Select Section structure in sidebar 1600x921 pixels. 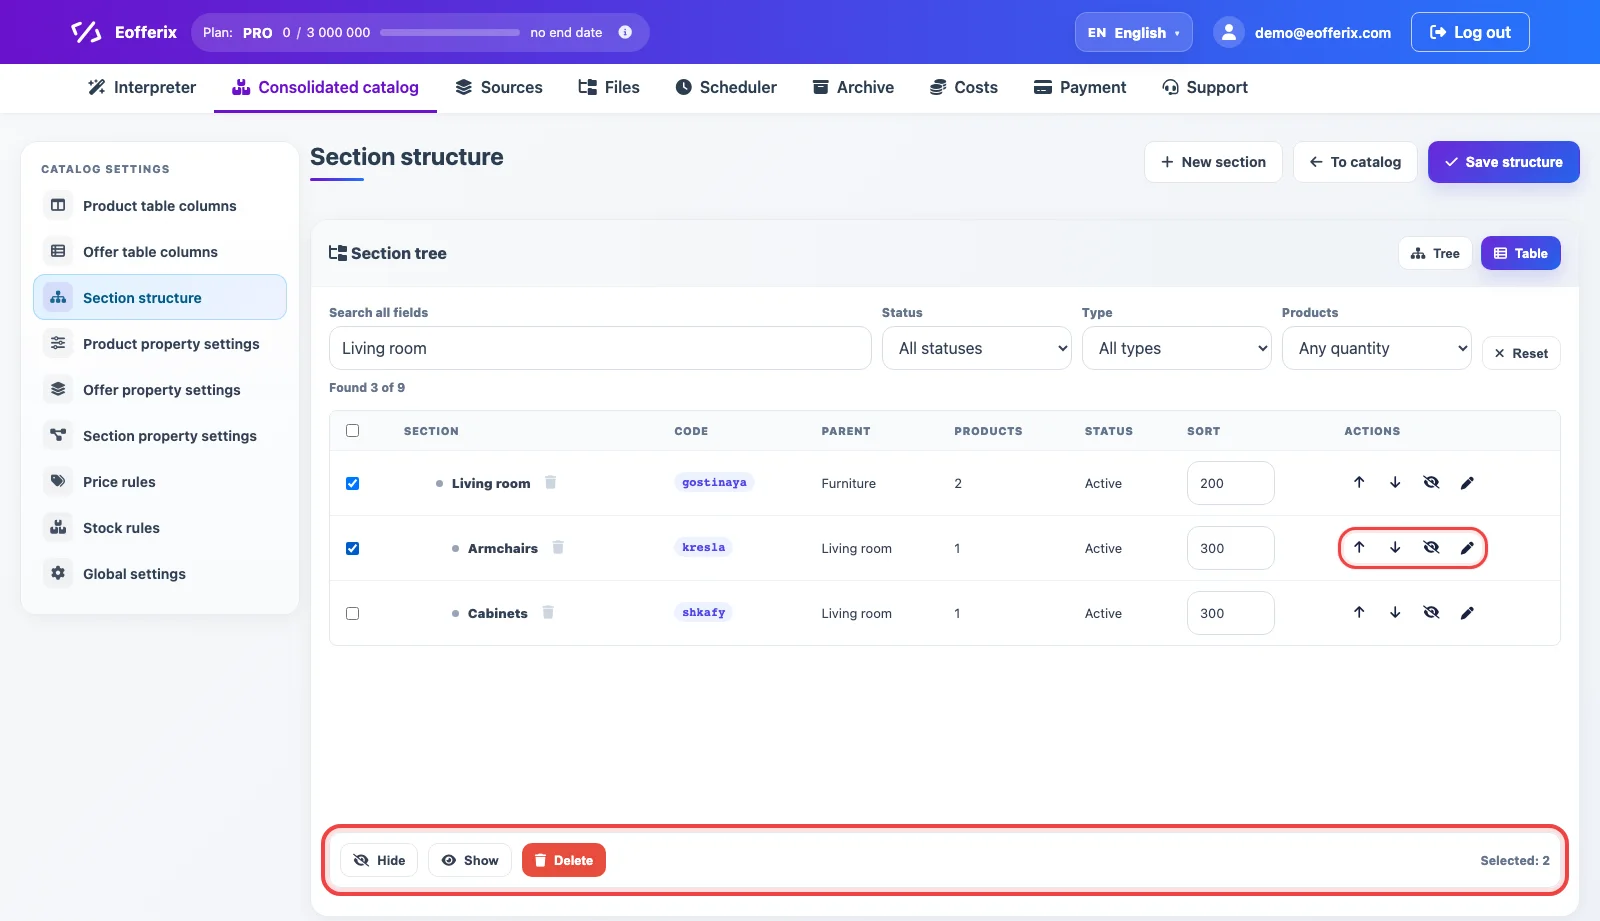coord(160,297)
